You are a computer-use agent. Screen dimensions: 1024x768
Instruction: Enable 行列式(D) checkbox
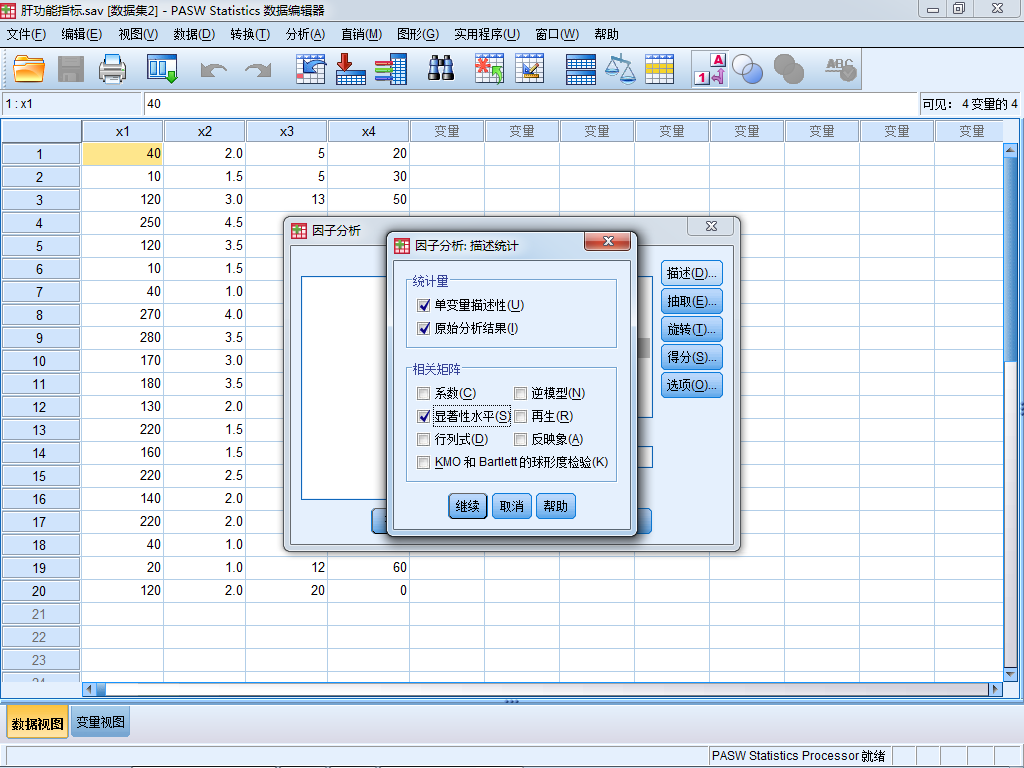click(424, 439)
